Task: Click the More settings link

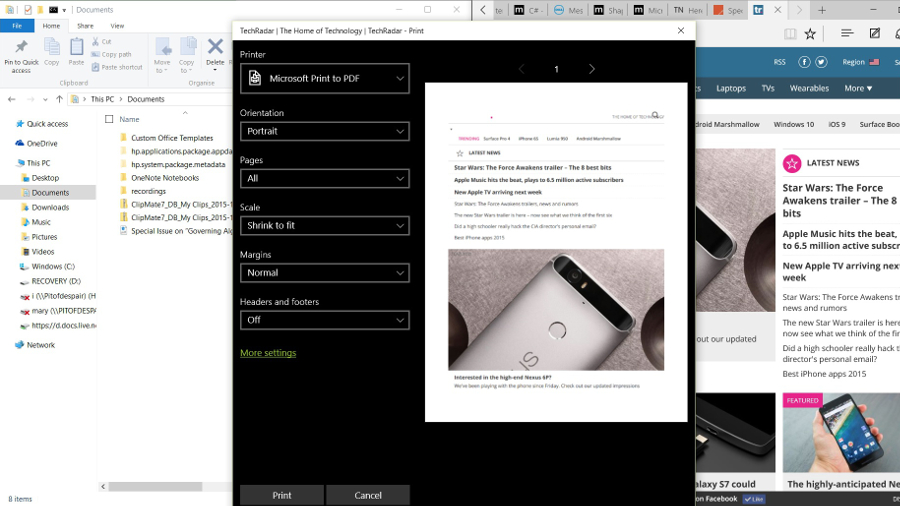Action: (x=268, y=353)
